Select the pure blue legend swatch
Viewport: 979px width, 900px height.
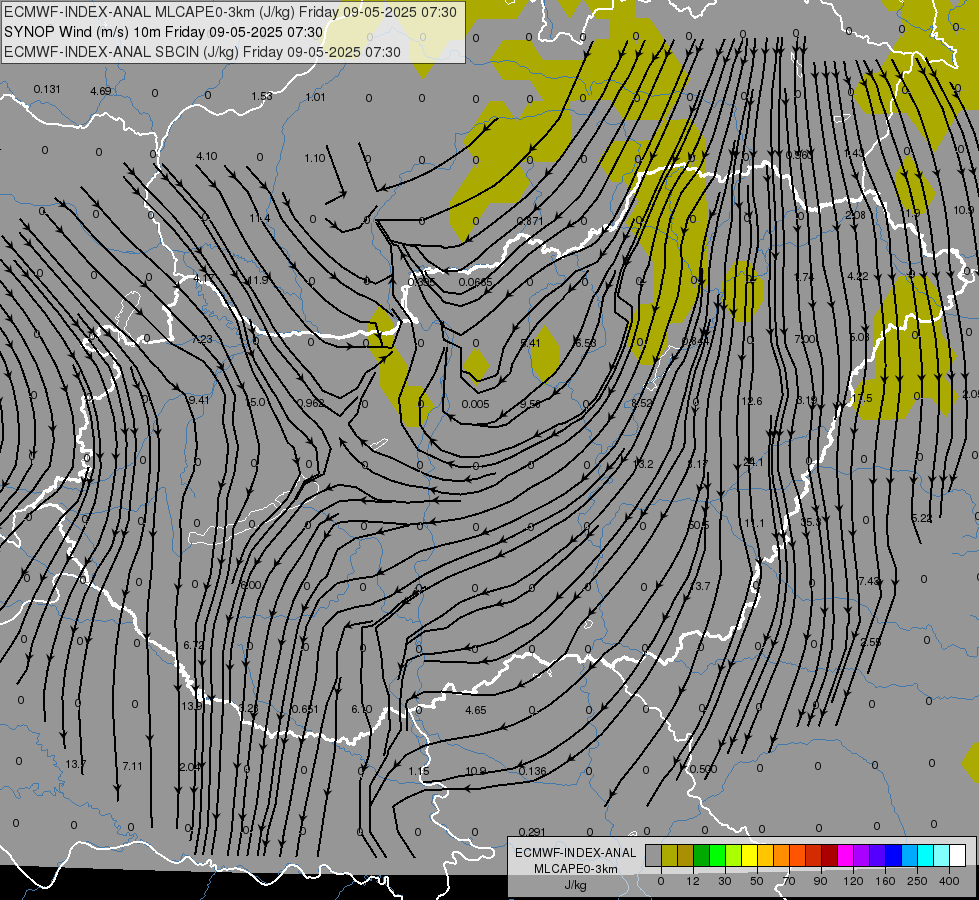(x=893, y=855)
